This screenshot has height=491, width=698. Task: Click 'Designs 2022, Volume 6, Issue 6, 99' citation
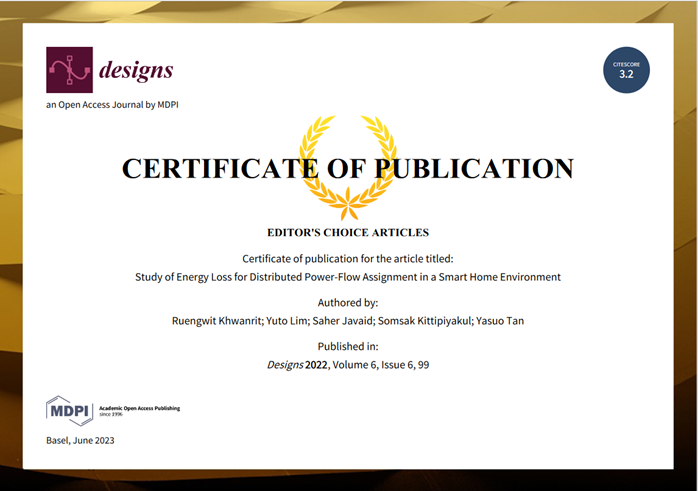pyautogui.click(x=348, y=365)
